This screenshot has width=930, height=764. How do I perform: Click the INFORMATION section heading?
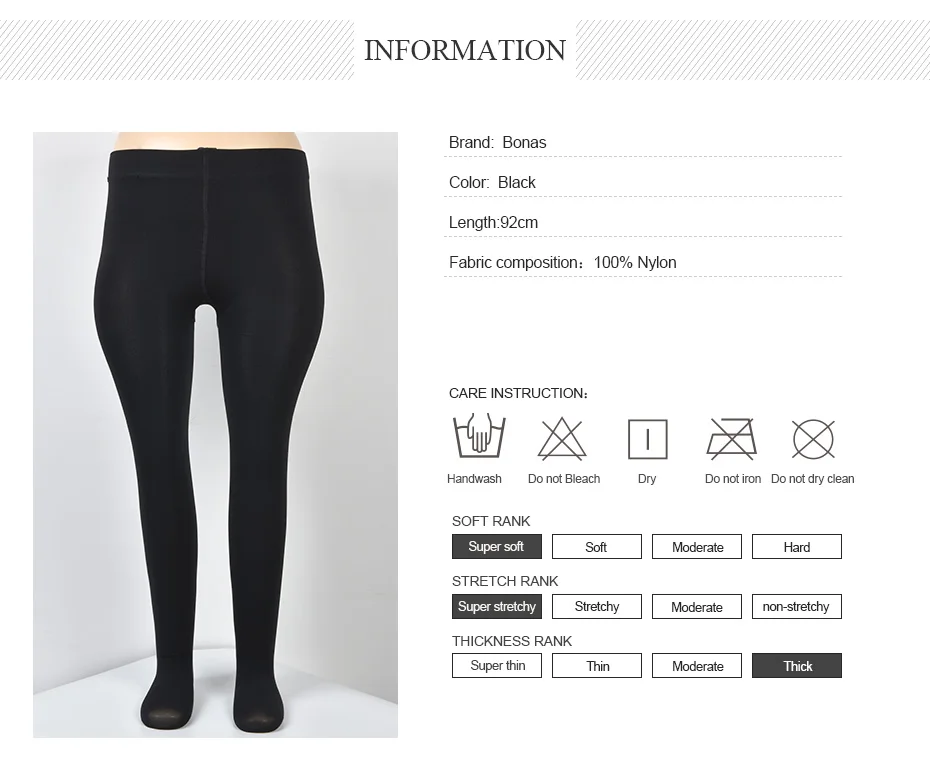(465, 50)
